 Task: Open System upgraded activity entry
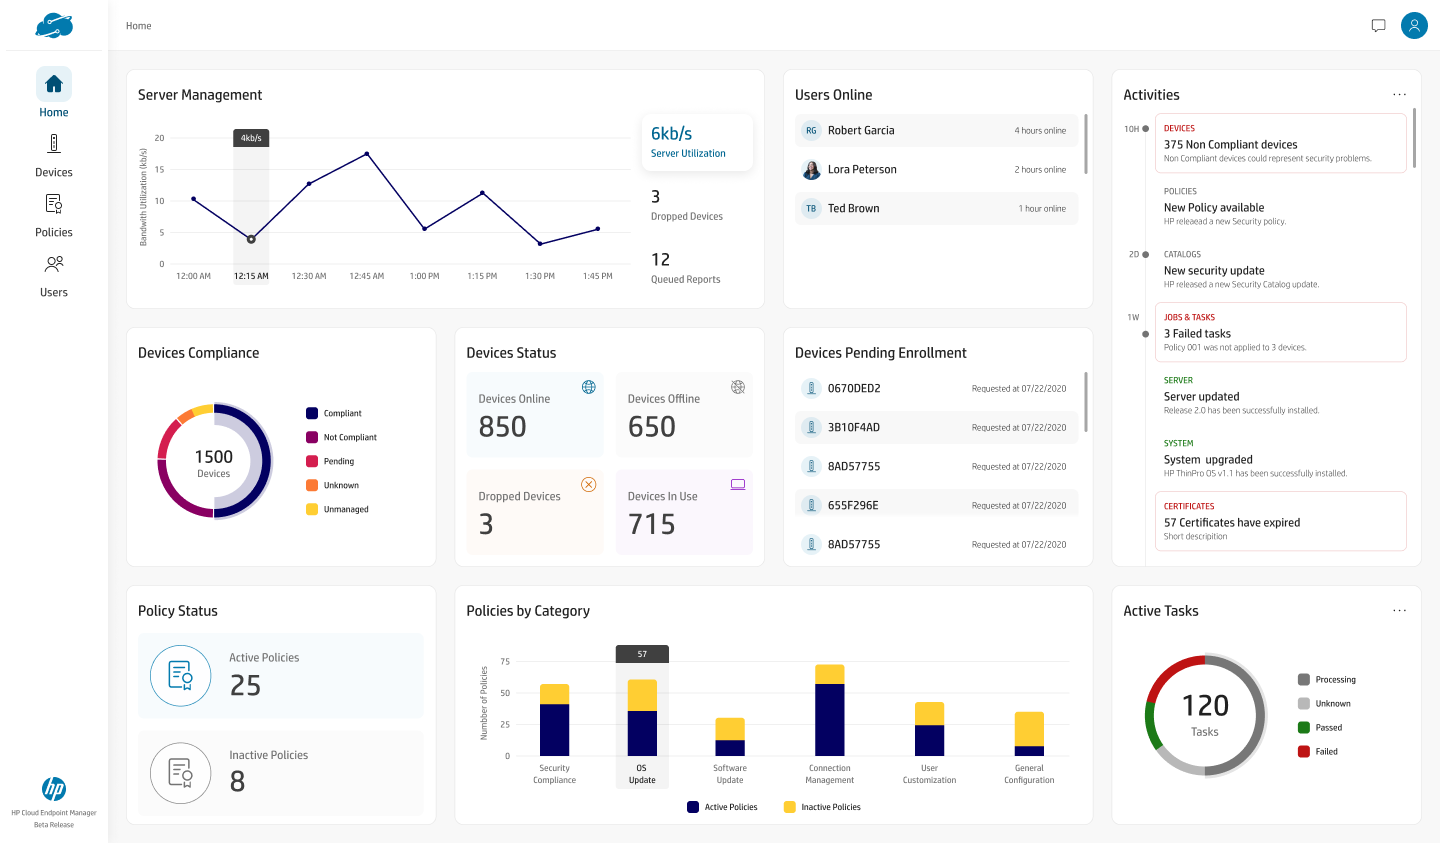tap(1281, 458)
